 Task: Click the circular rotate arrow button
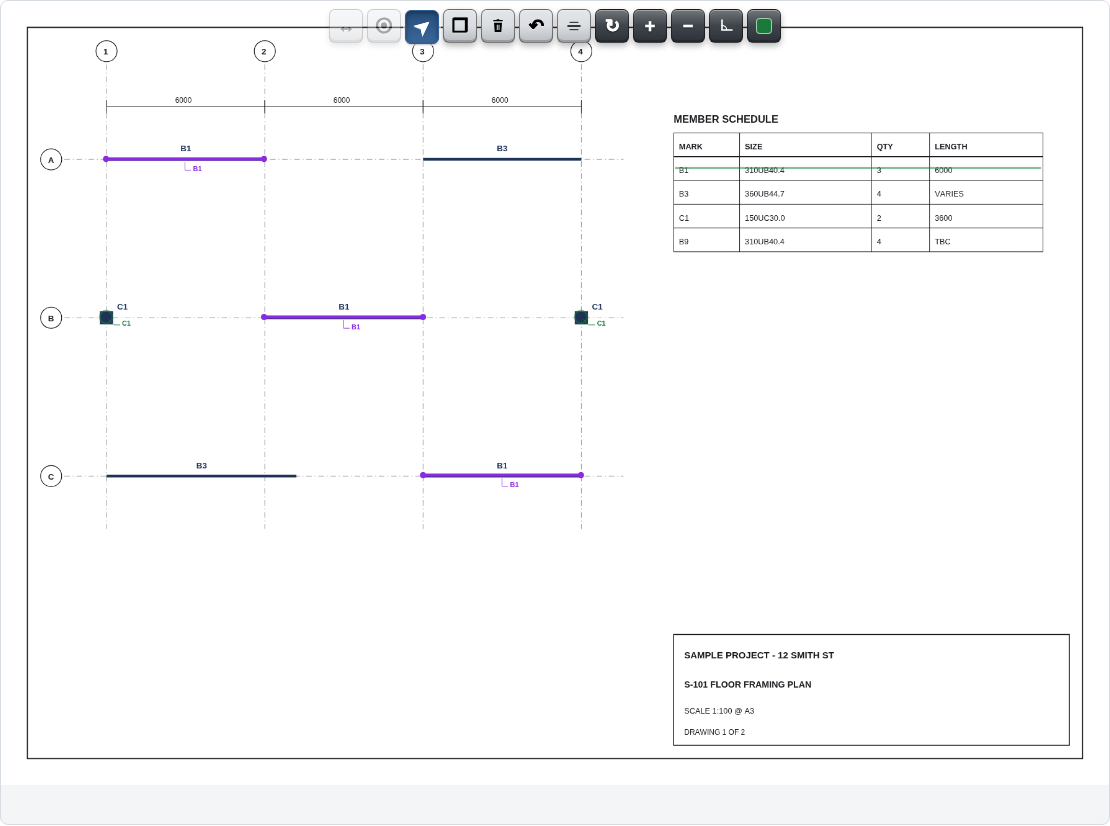612,27
